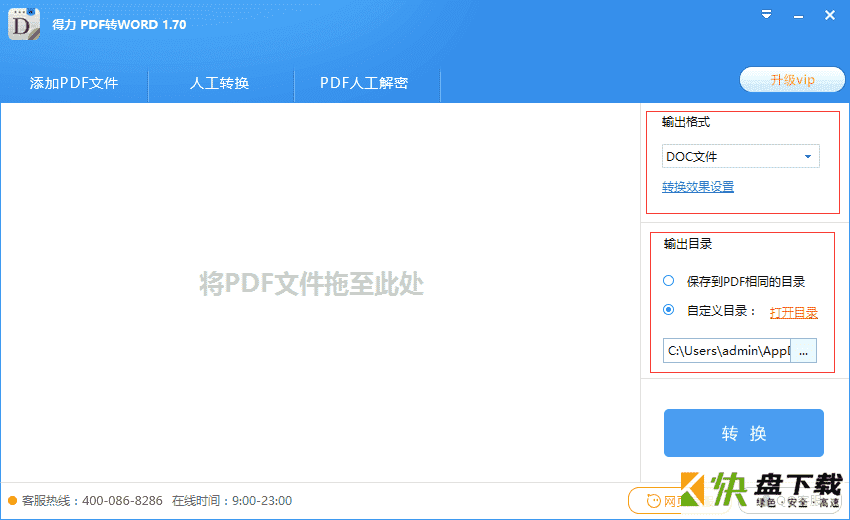This screenshot has width=850, height=520.
Task: Click the 在线时间：9:00-23:00 text
Action: tap(232, 500)
